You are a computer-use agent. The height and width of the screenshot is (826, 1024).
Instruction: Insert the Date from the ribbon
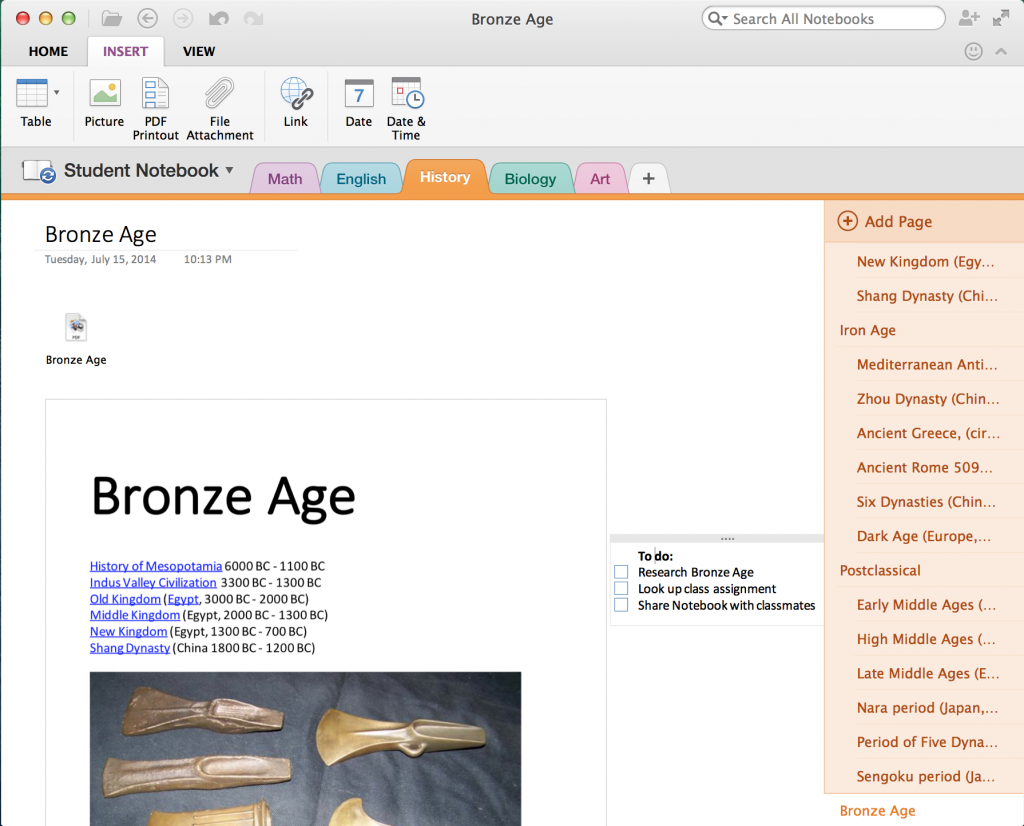[x=358, y=94]
